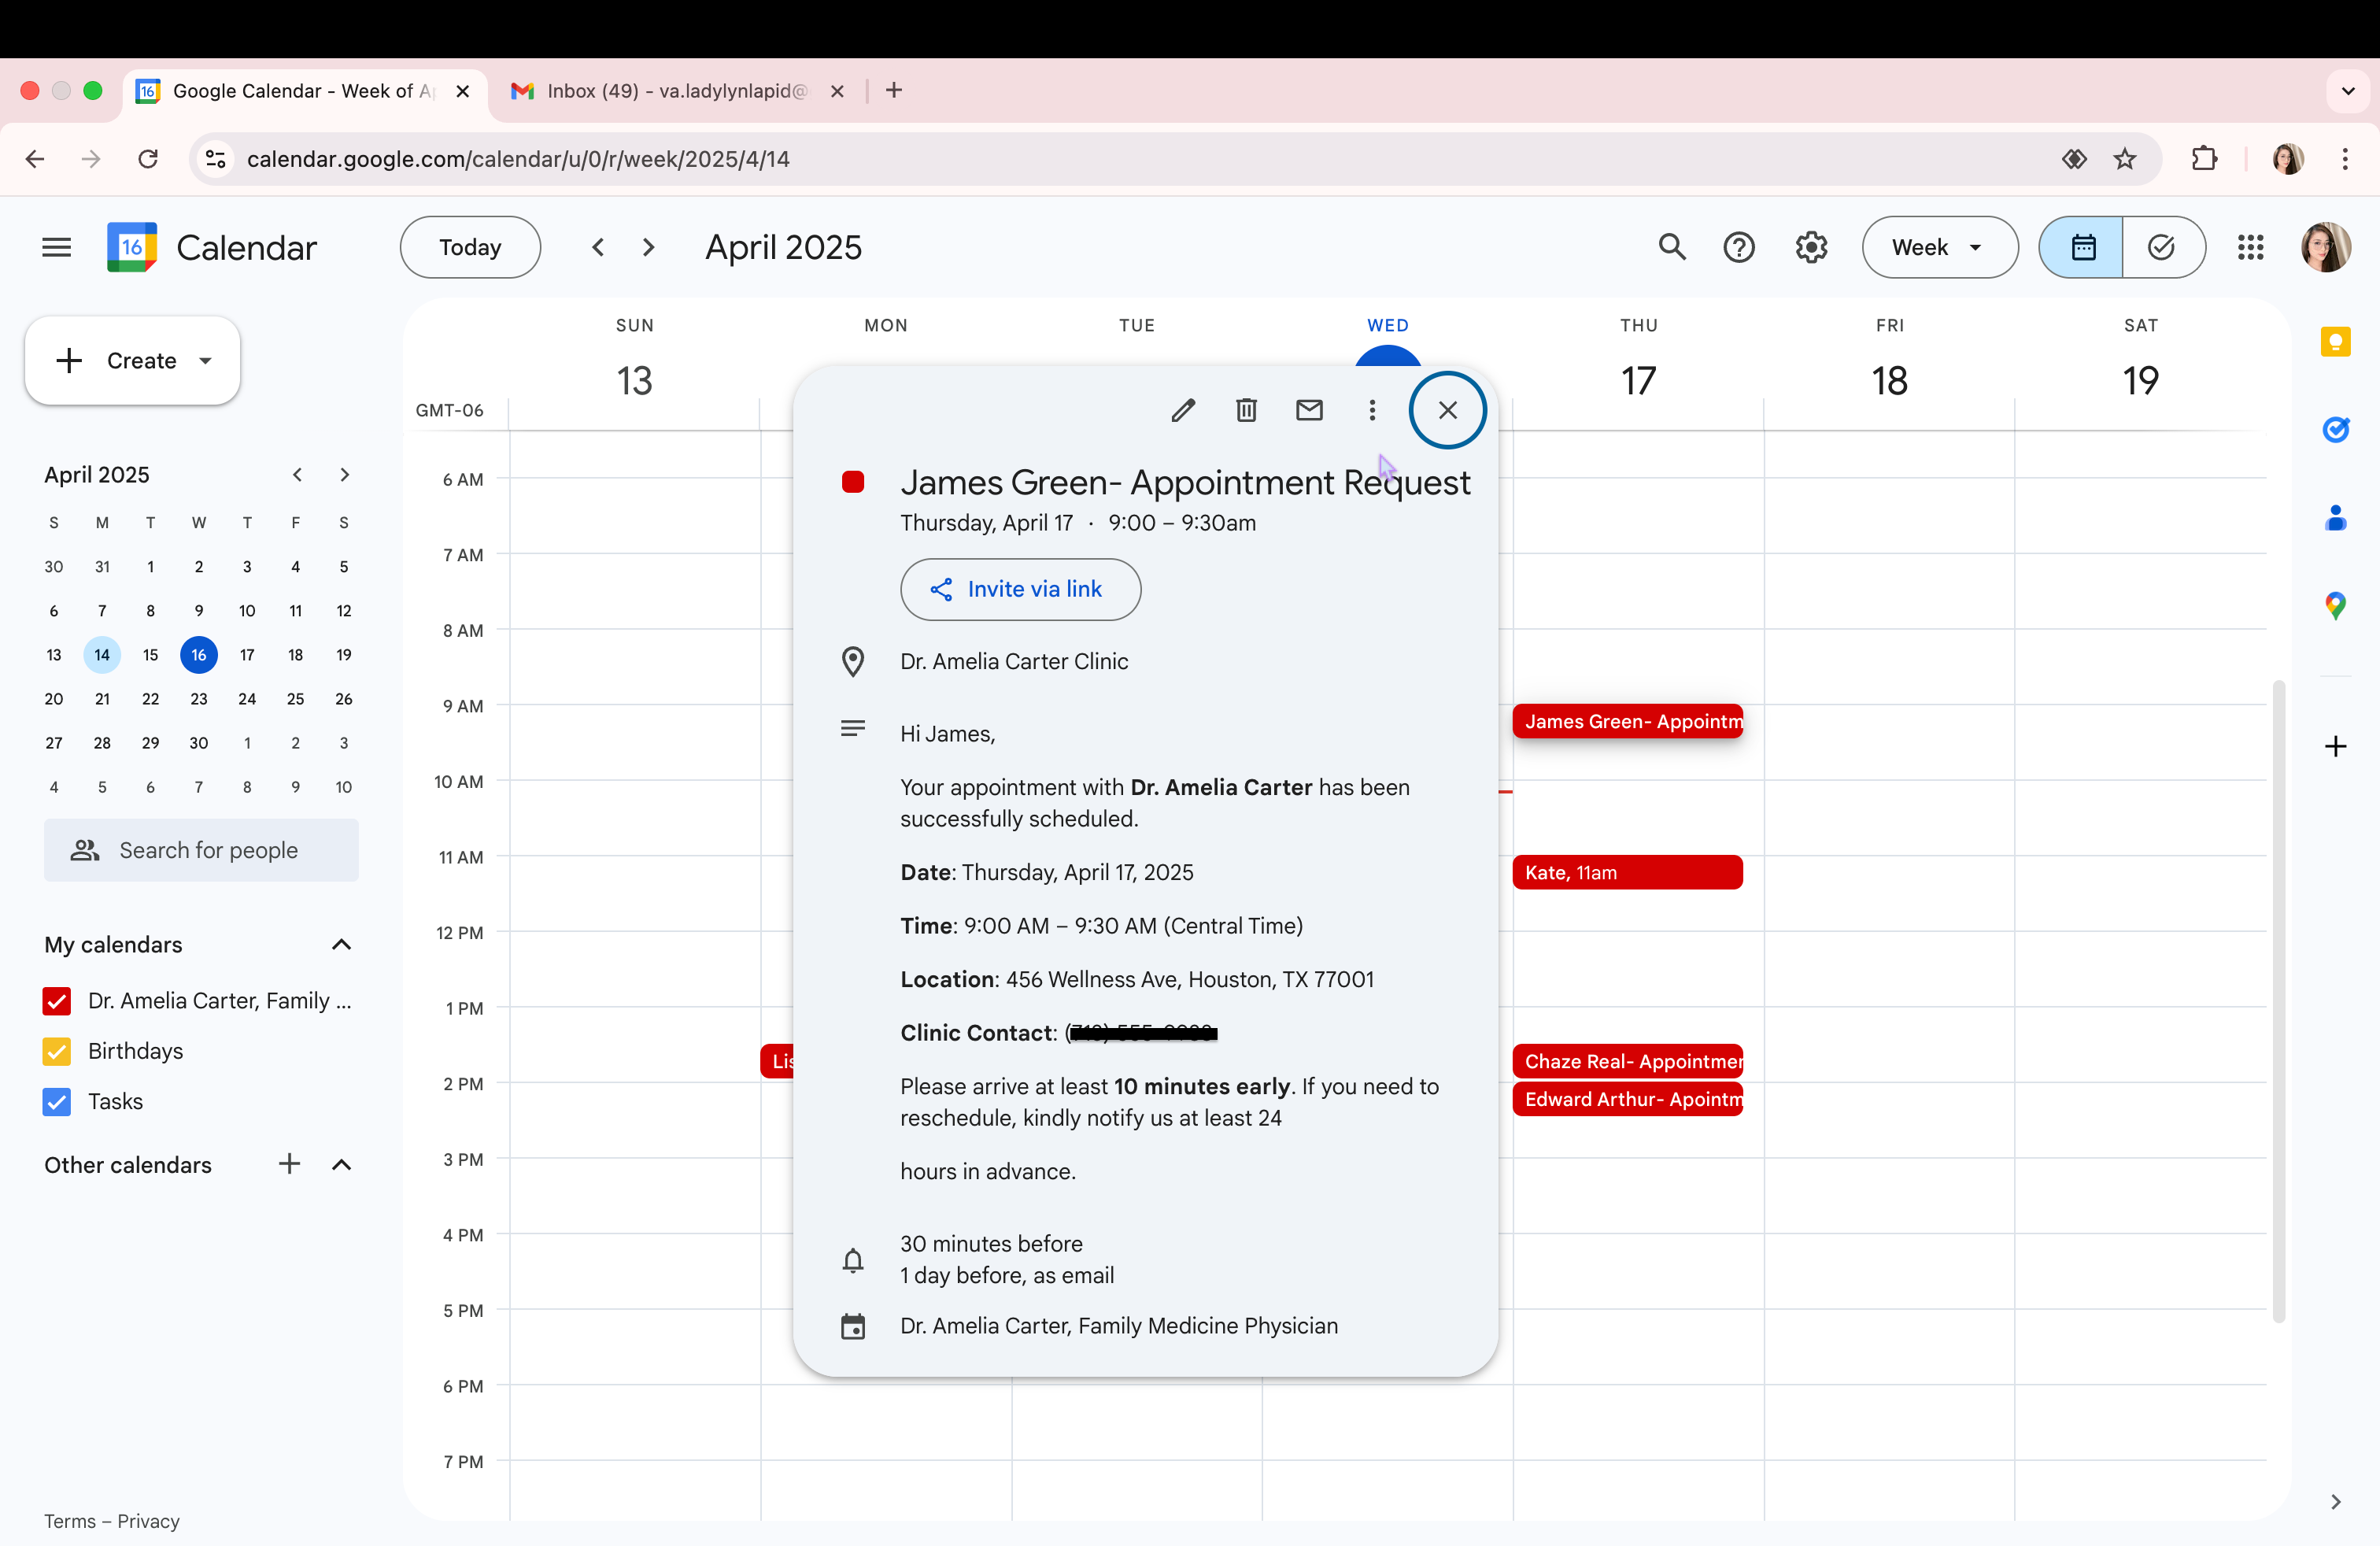This screenshot has width=2380, height=1546.
Task: Open Contacts side panel
Action: click(x=2335, y=517)
